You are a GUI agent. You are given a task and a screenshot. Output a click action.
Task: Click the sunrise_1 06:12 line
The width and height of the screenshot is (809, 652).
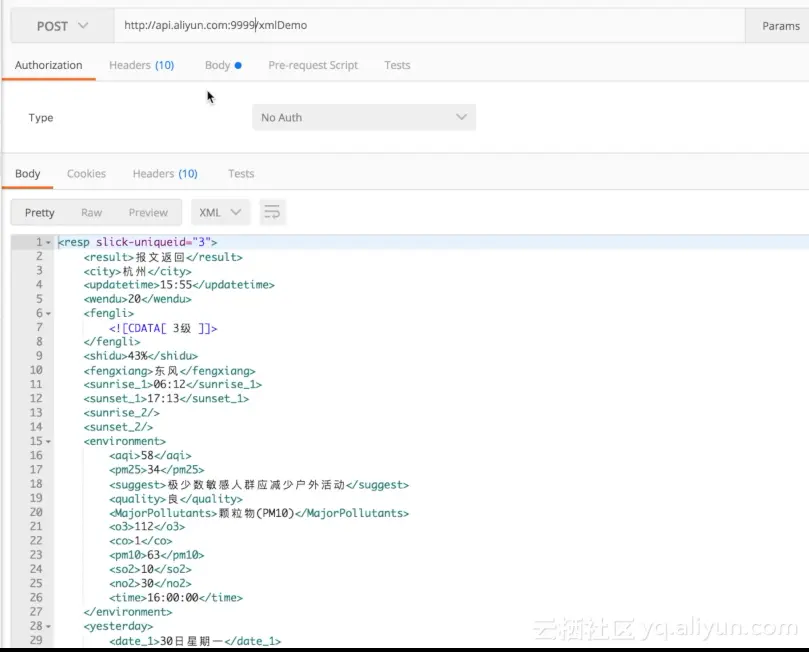(x=172, y=384)
